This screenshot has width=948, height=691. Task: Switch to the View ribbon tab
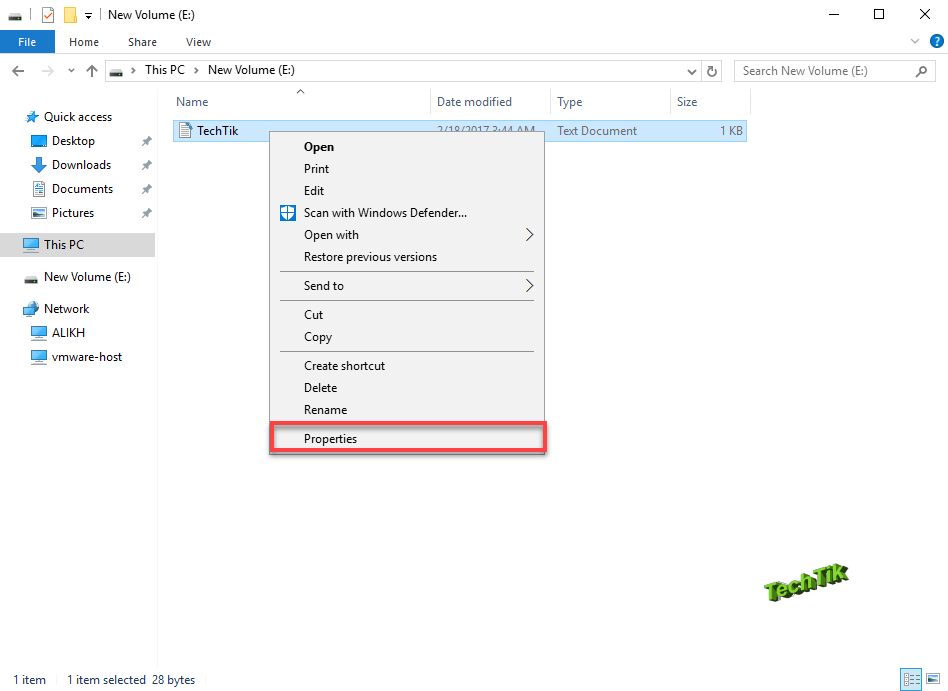click(198, 42)
